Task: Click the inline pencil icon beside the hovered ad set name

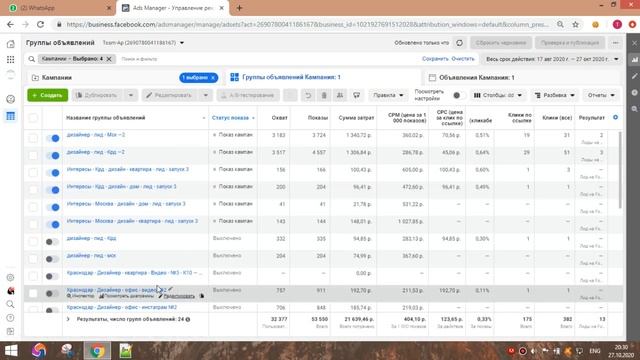Action: 171,289
